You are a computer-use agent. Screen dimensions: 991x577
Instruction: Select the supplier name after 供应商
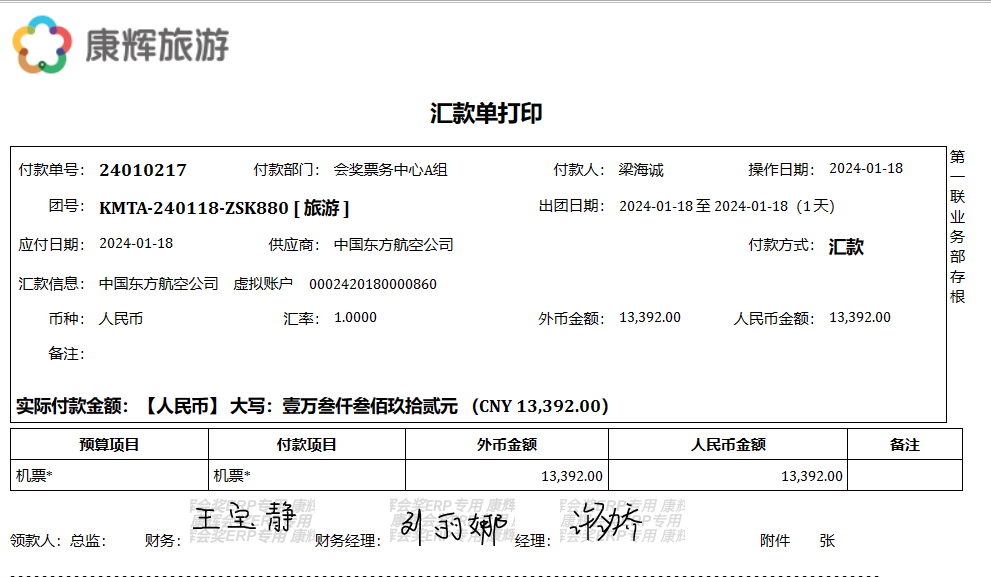393,245
